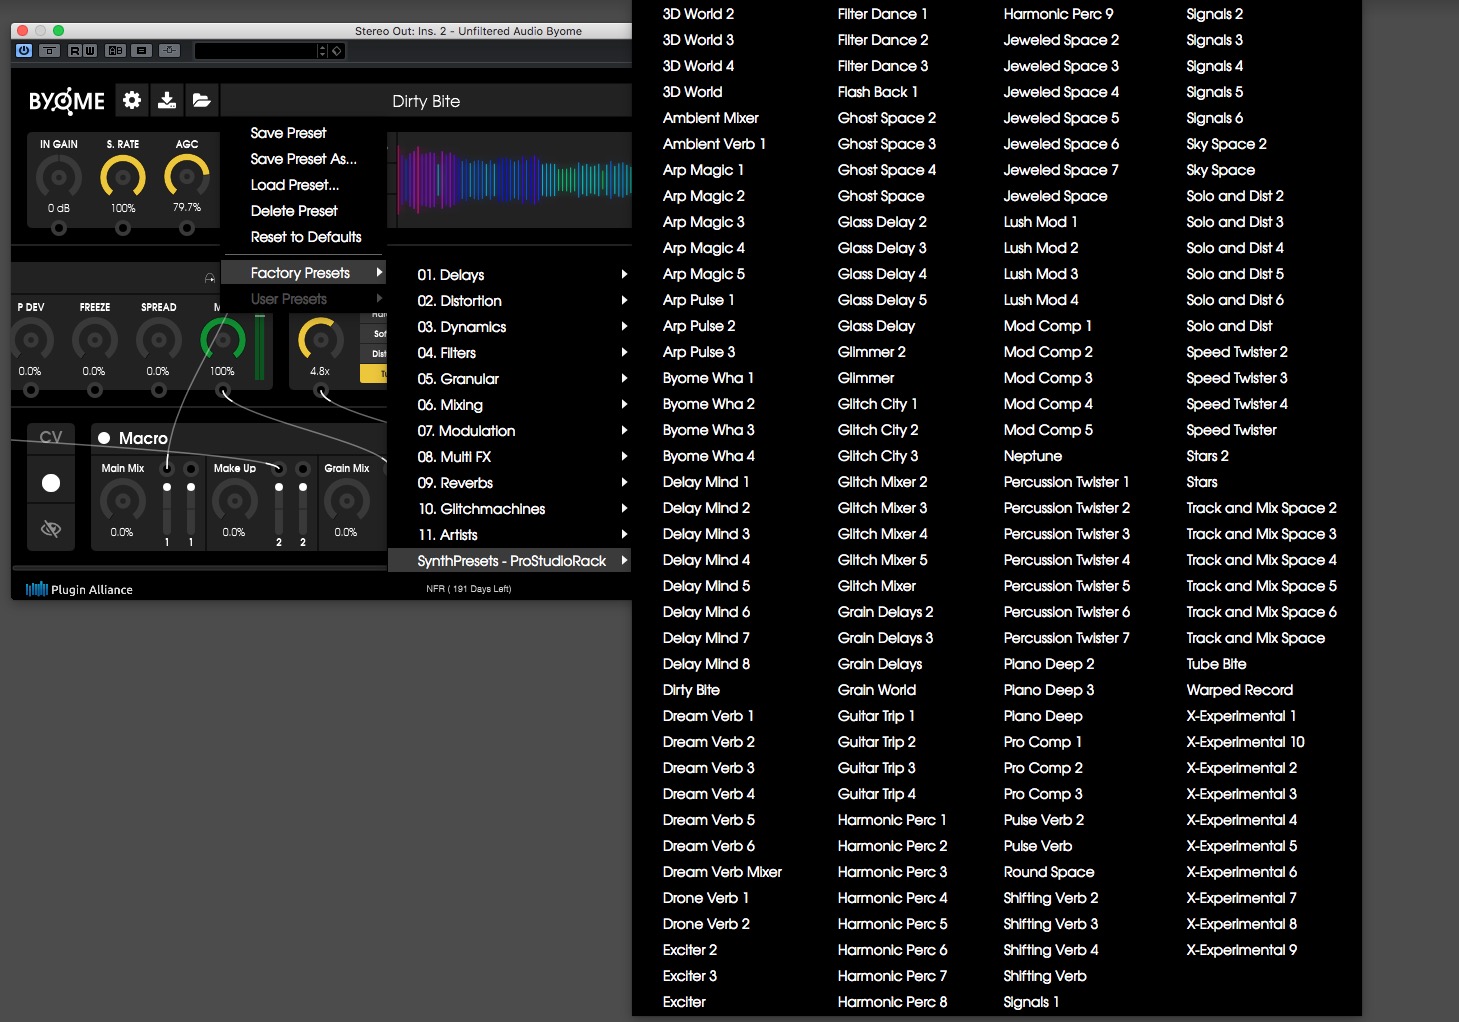Choose Save Preset As... menu entry
Screen dimensions: 1459x1022
304,159
